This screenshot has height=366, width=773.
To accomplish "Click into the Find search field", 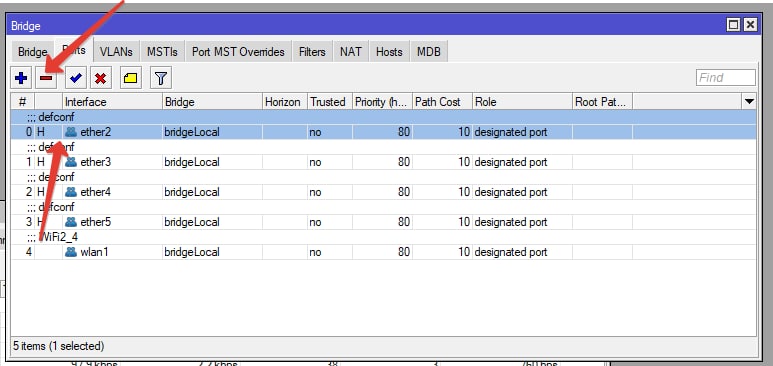I will (726, 78).
